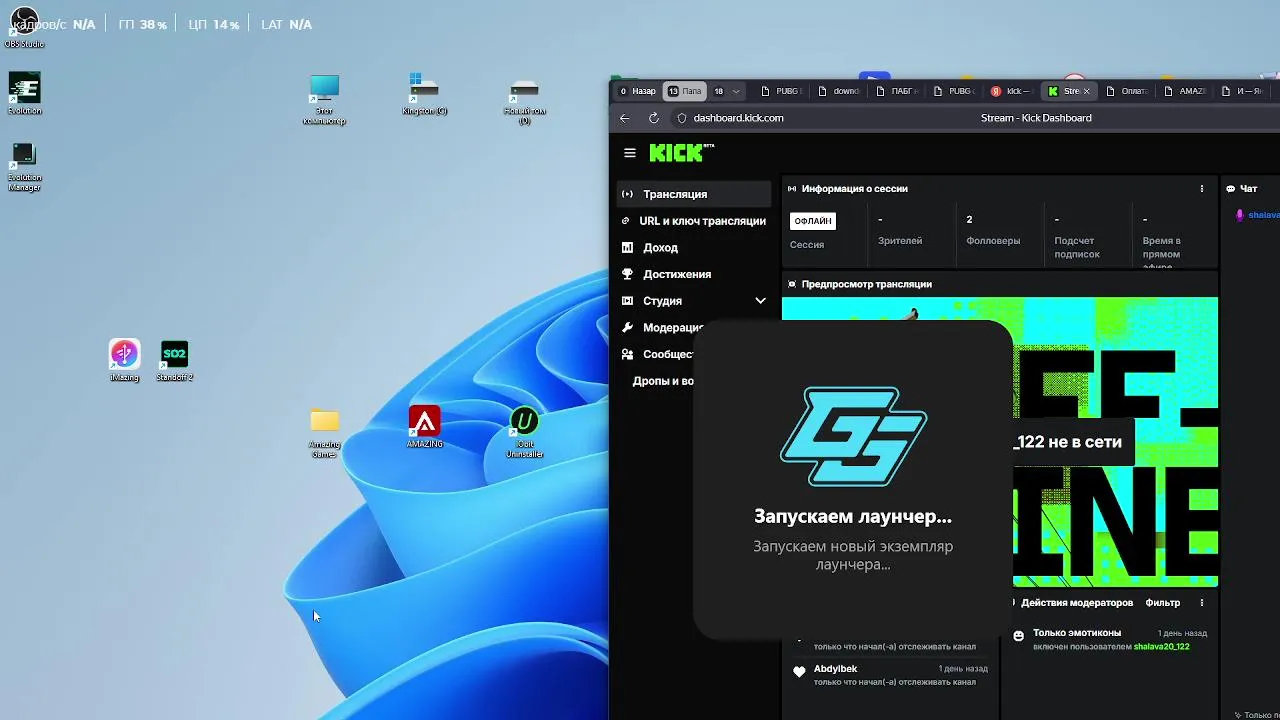Open the Дропы sidebar item
1280x720 pixels.
click(662, 381)
